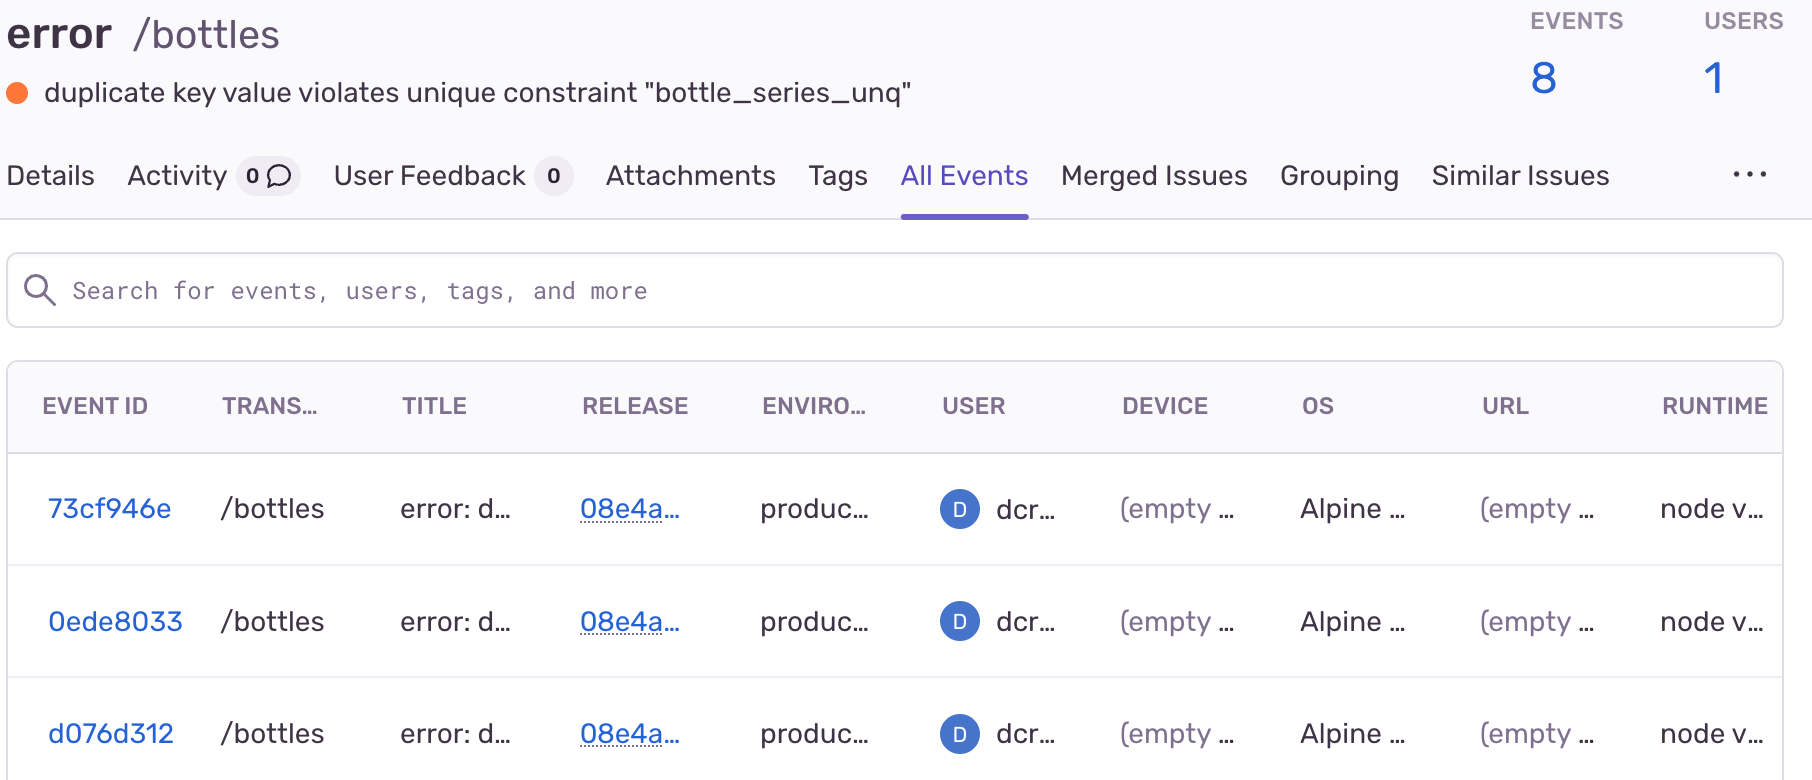Open release 08e4a in first row
The height and width of the screenshot is (780, 1812).
(630, 509)
